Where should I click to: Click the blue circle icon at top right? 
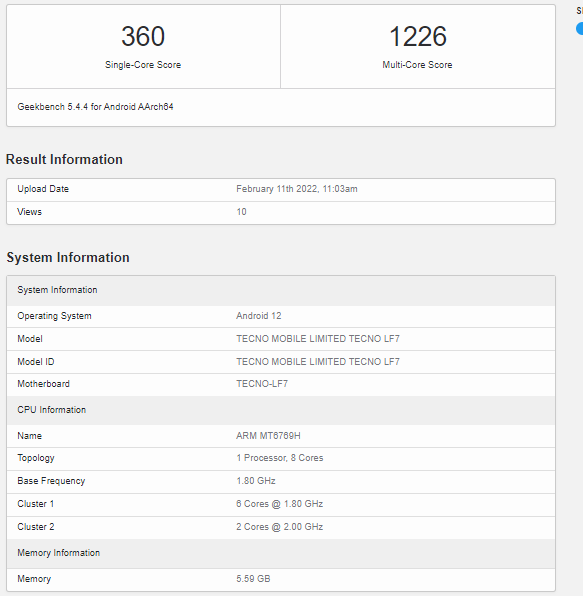coord(580,29)
